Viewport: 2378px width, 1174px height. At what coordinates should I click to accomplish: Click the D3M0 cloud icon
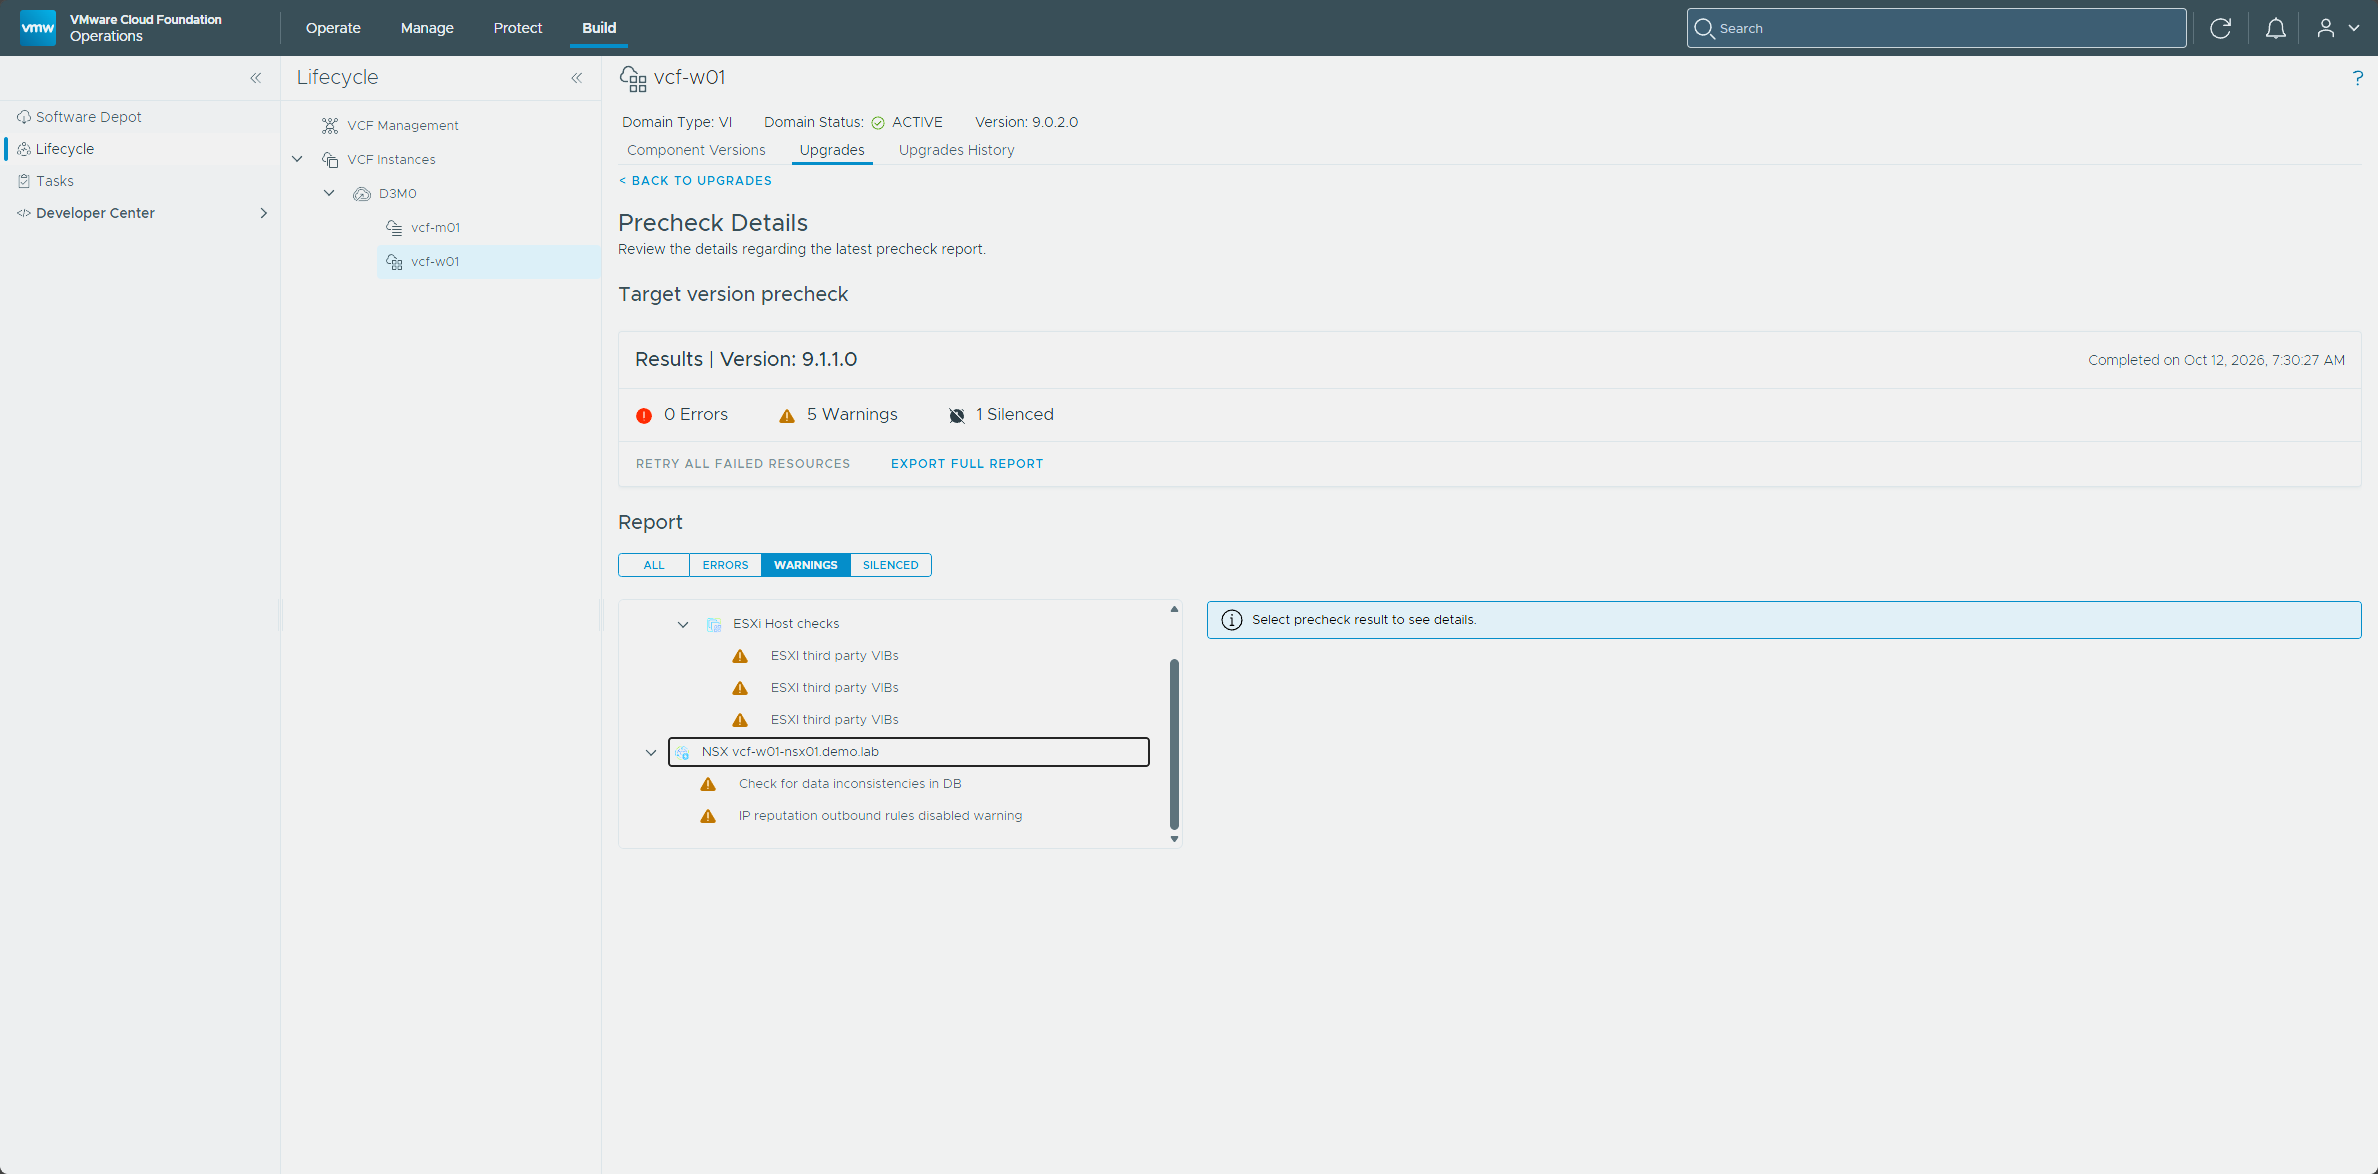pyautogui.click(x=362, y=193)
